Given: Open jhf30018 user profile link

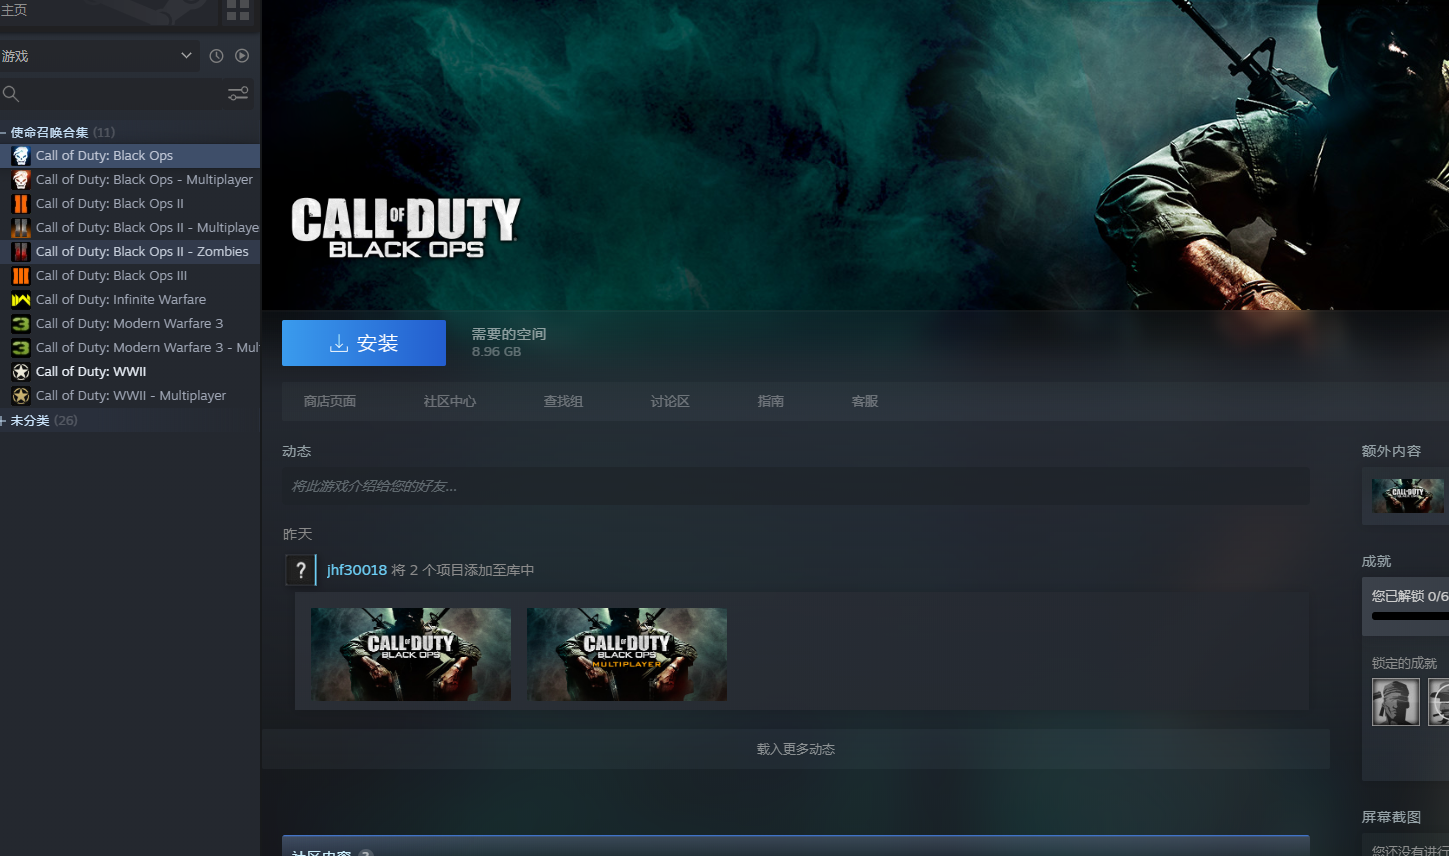Looking at the screenshot, I should (x=357, y=570).
